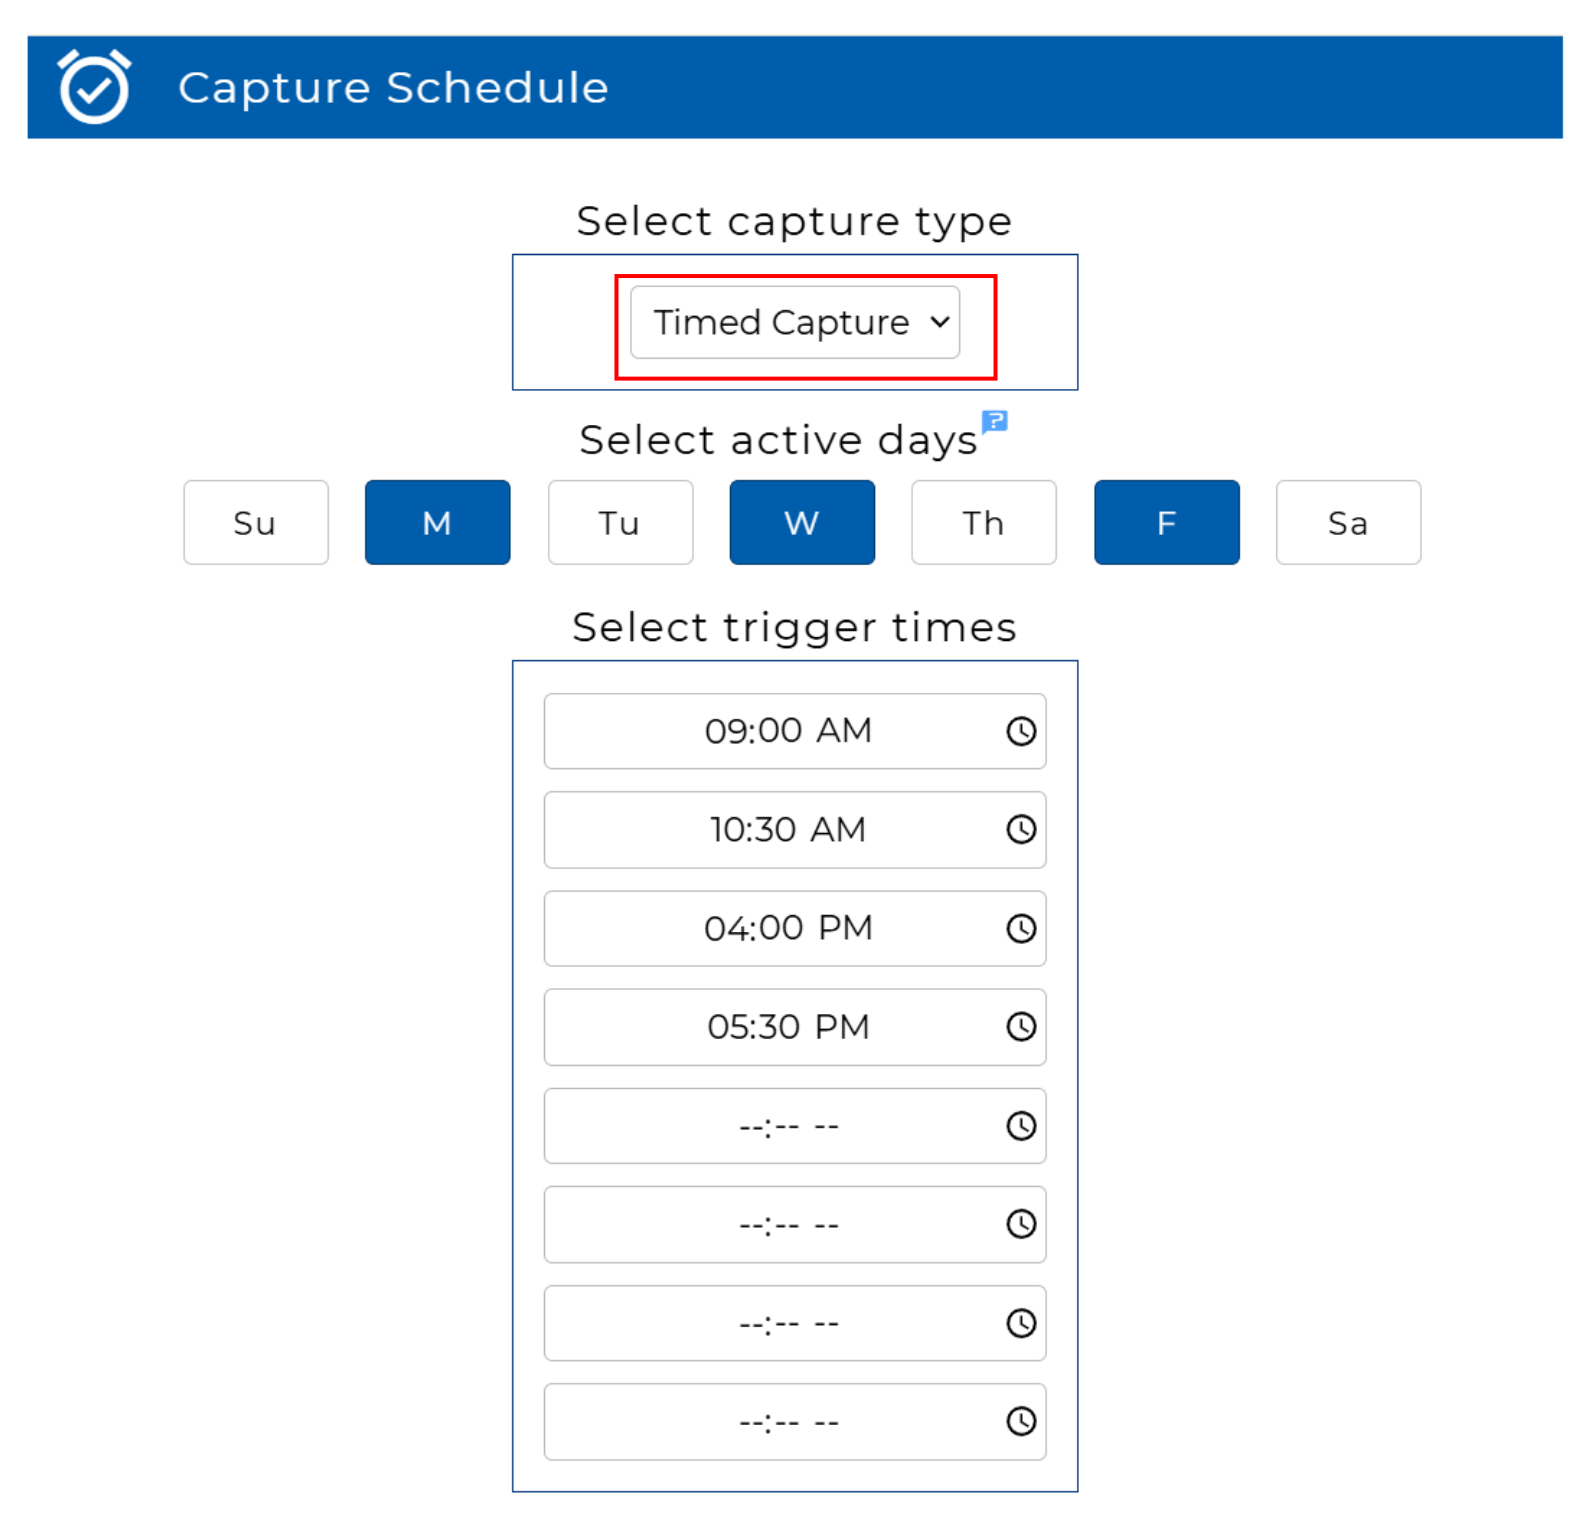Toggle Friday active day off

(x=1166, y=523)
